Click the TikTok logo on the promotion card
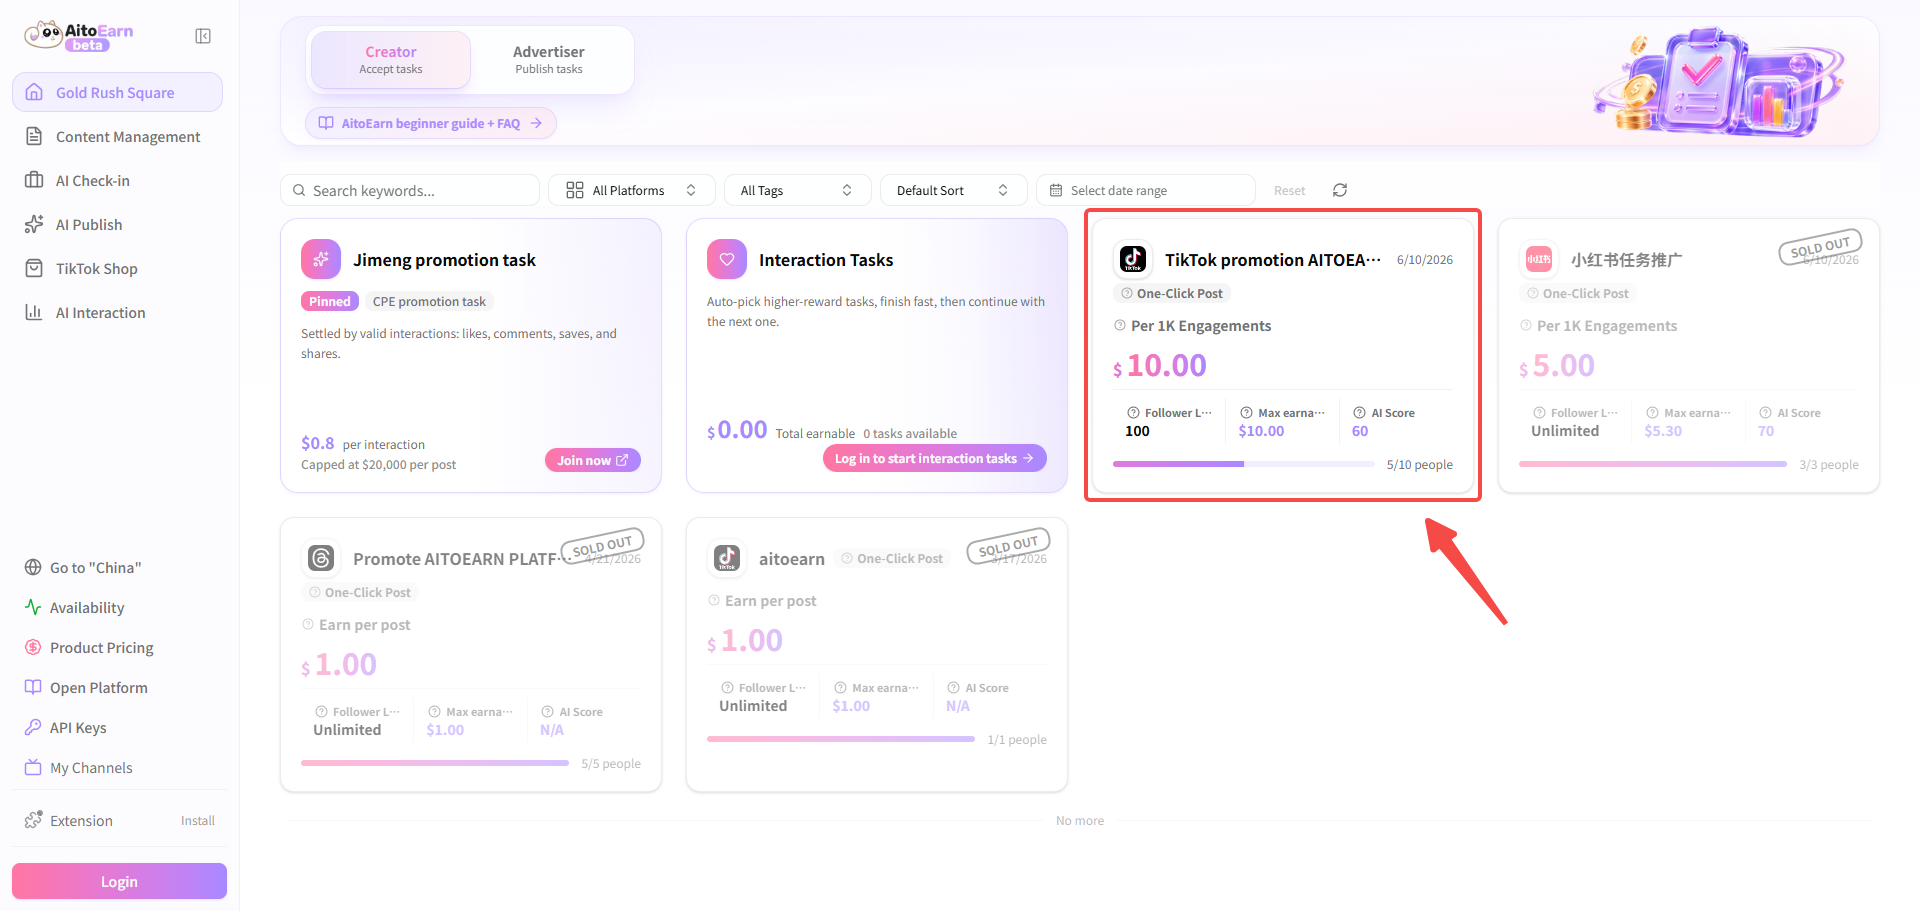1920x911 pixels. click(x=1133, y=259)
